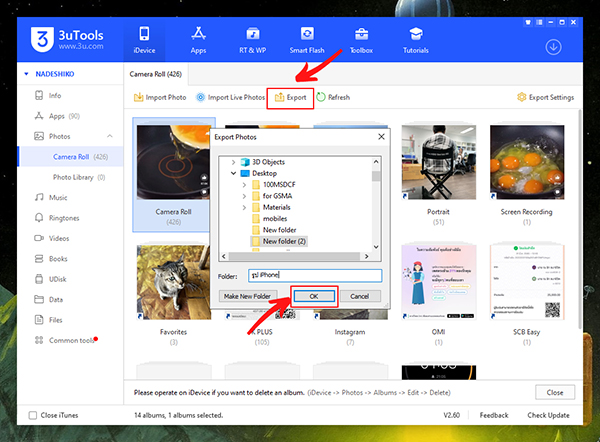This screenshot has height=442, width=600.
Task: Select the Instagram album label
Action: [350, 332]
